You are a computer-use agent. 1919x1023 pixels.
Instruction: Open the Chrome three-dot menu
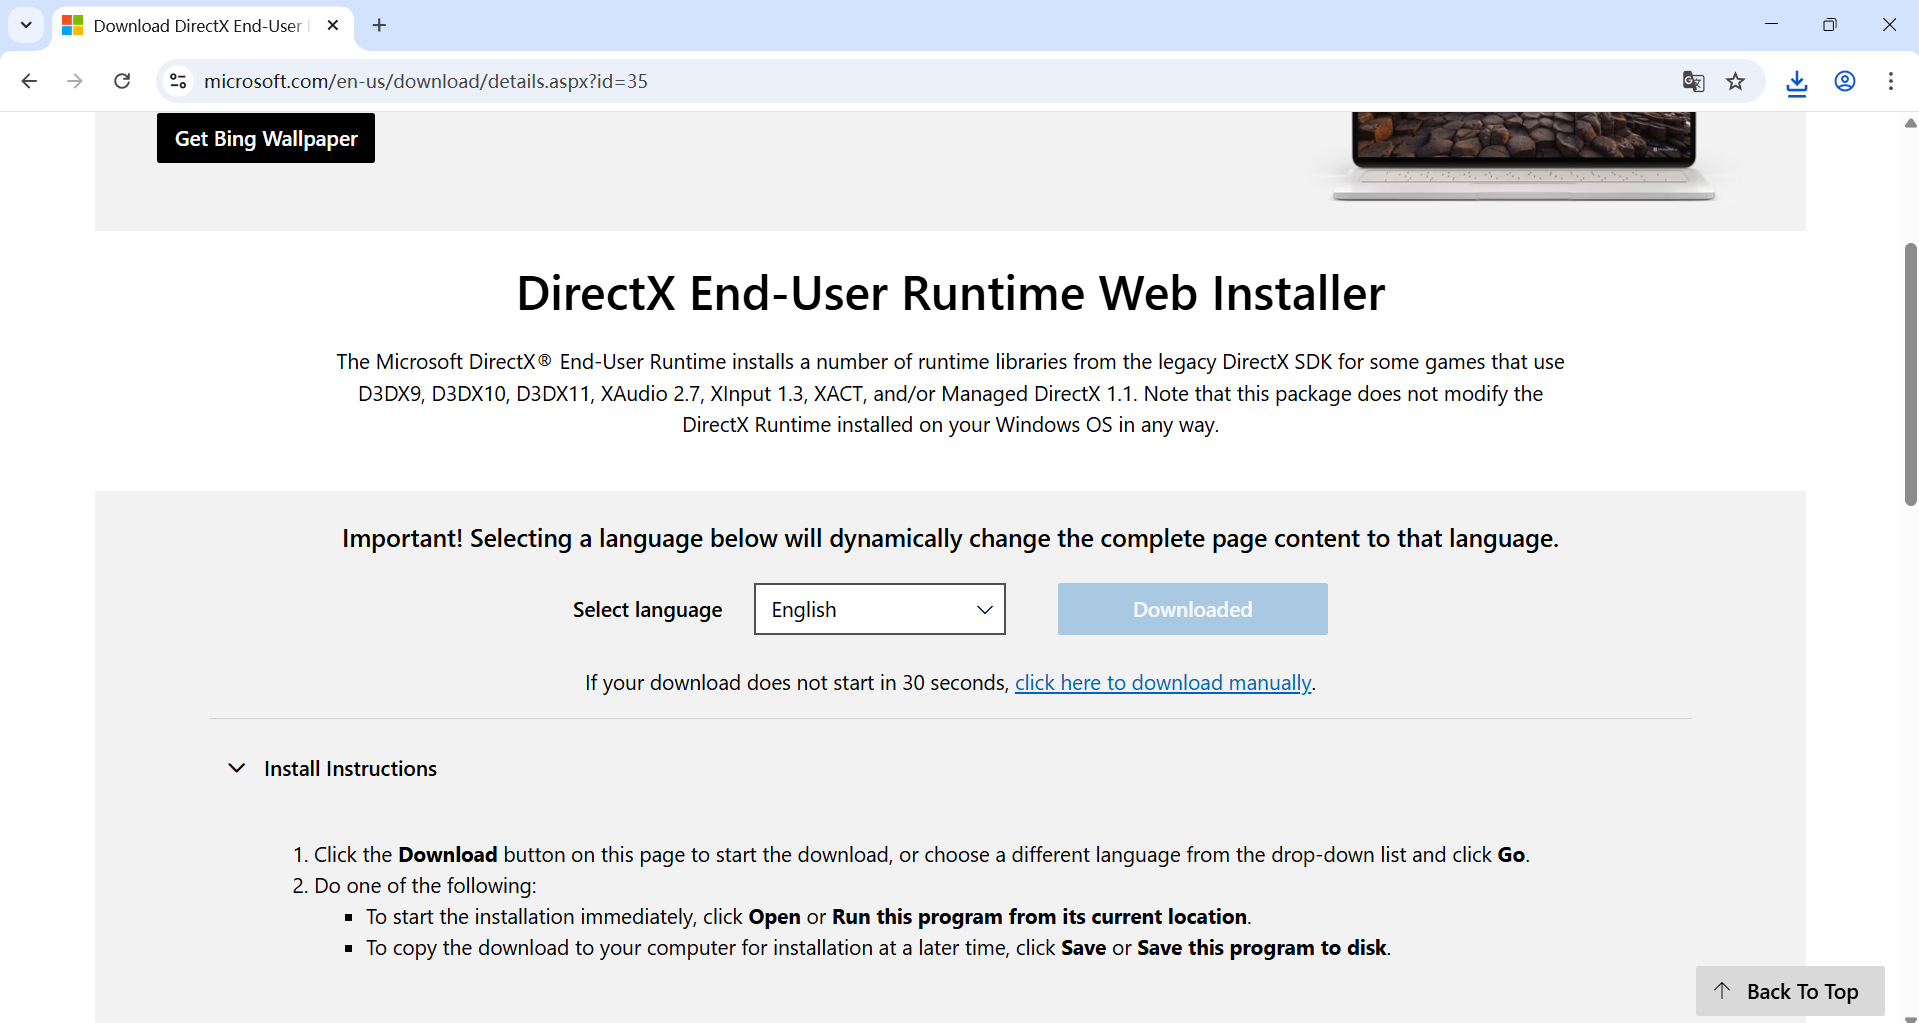[x=1890, y=81]
